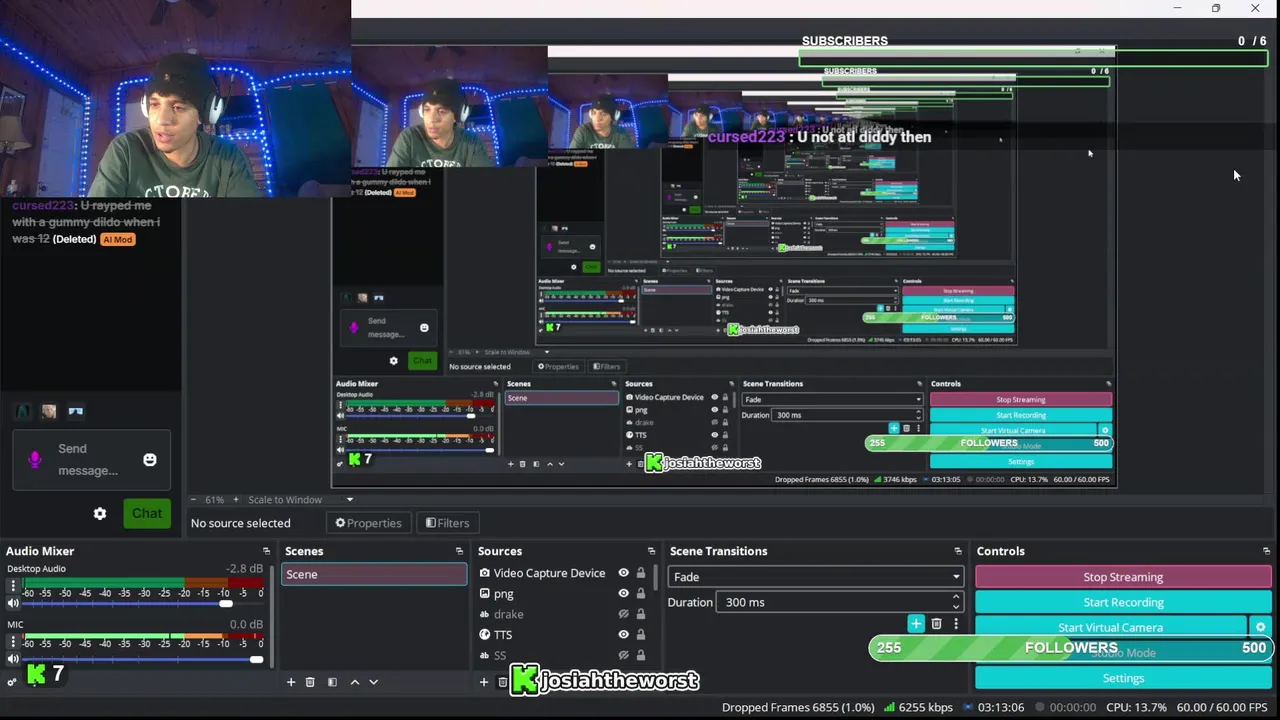
Task: Click Dropped Frames status text
Action: click(798, 707)
